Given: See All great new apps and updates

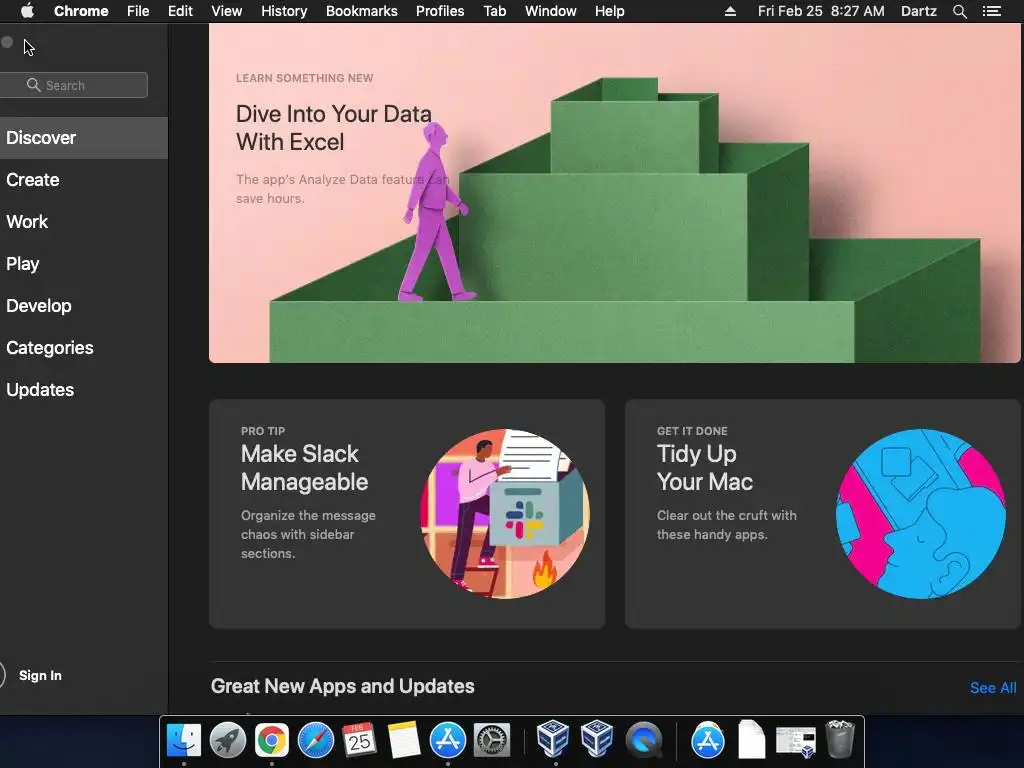Looking at the screenshot, I should 993,688.
